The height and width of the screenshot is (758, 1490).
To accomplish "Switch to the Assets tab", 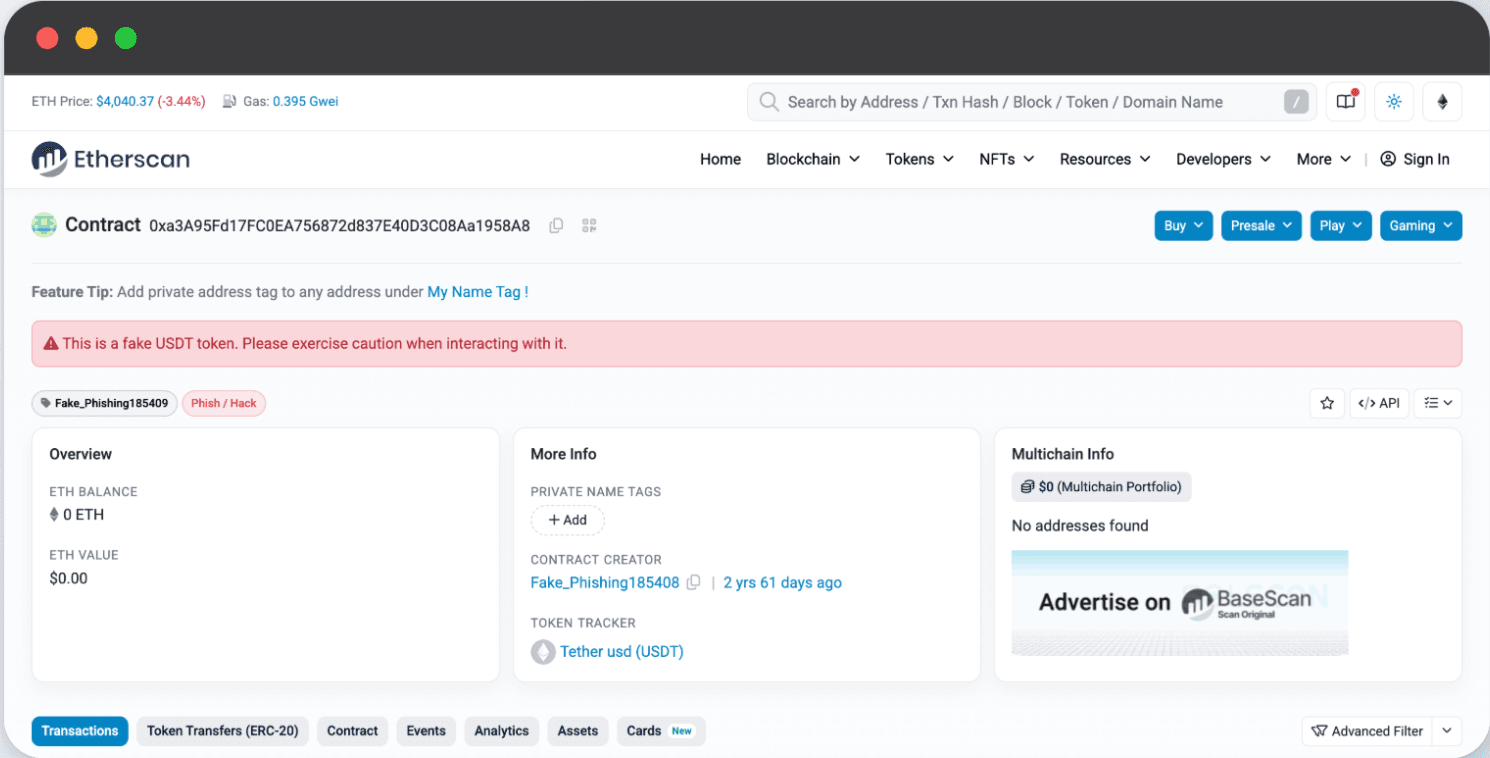I will pyautogui.click(x=578, y=731).
